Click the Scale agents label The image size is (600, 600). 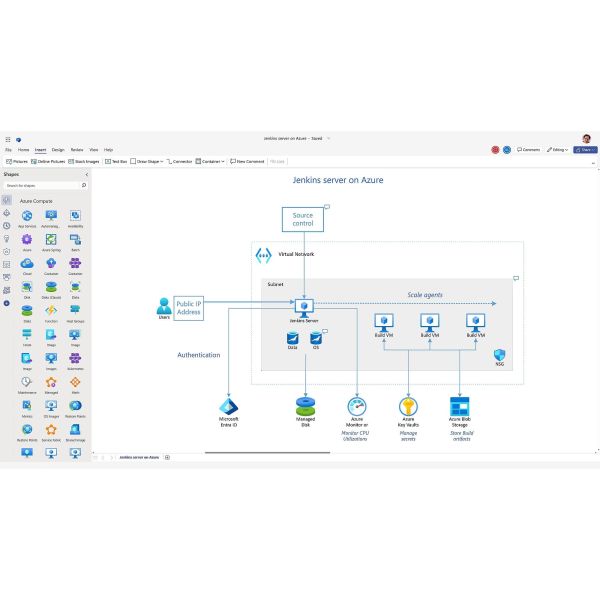425,295
